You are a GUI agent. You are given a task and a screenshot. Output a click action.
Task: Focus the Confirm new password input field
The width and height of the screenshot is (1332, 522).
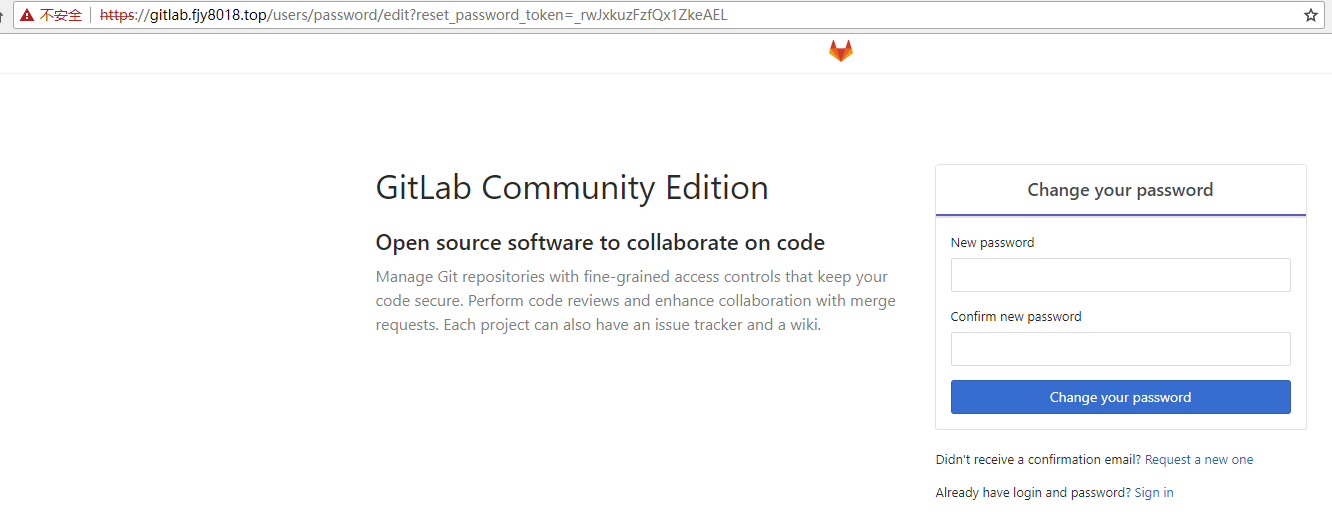click(x=1120, y=349)
